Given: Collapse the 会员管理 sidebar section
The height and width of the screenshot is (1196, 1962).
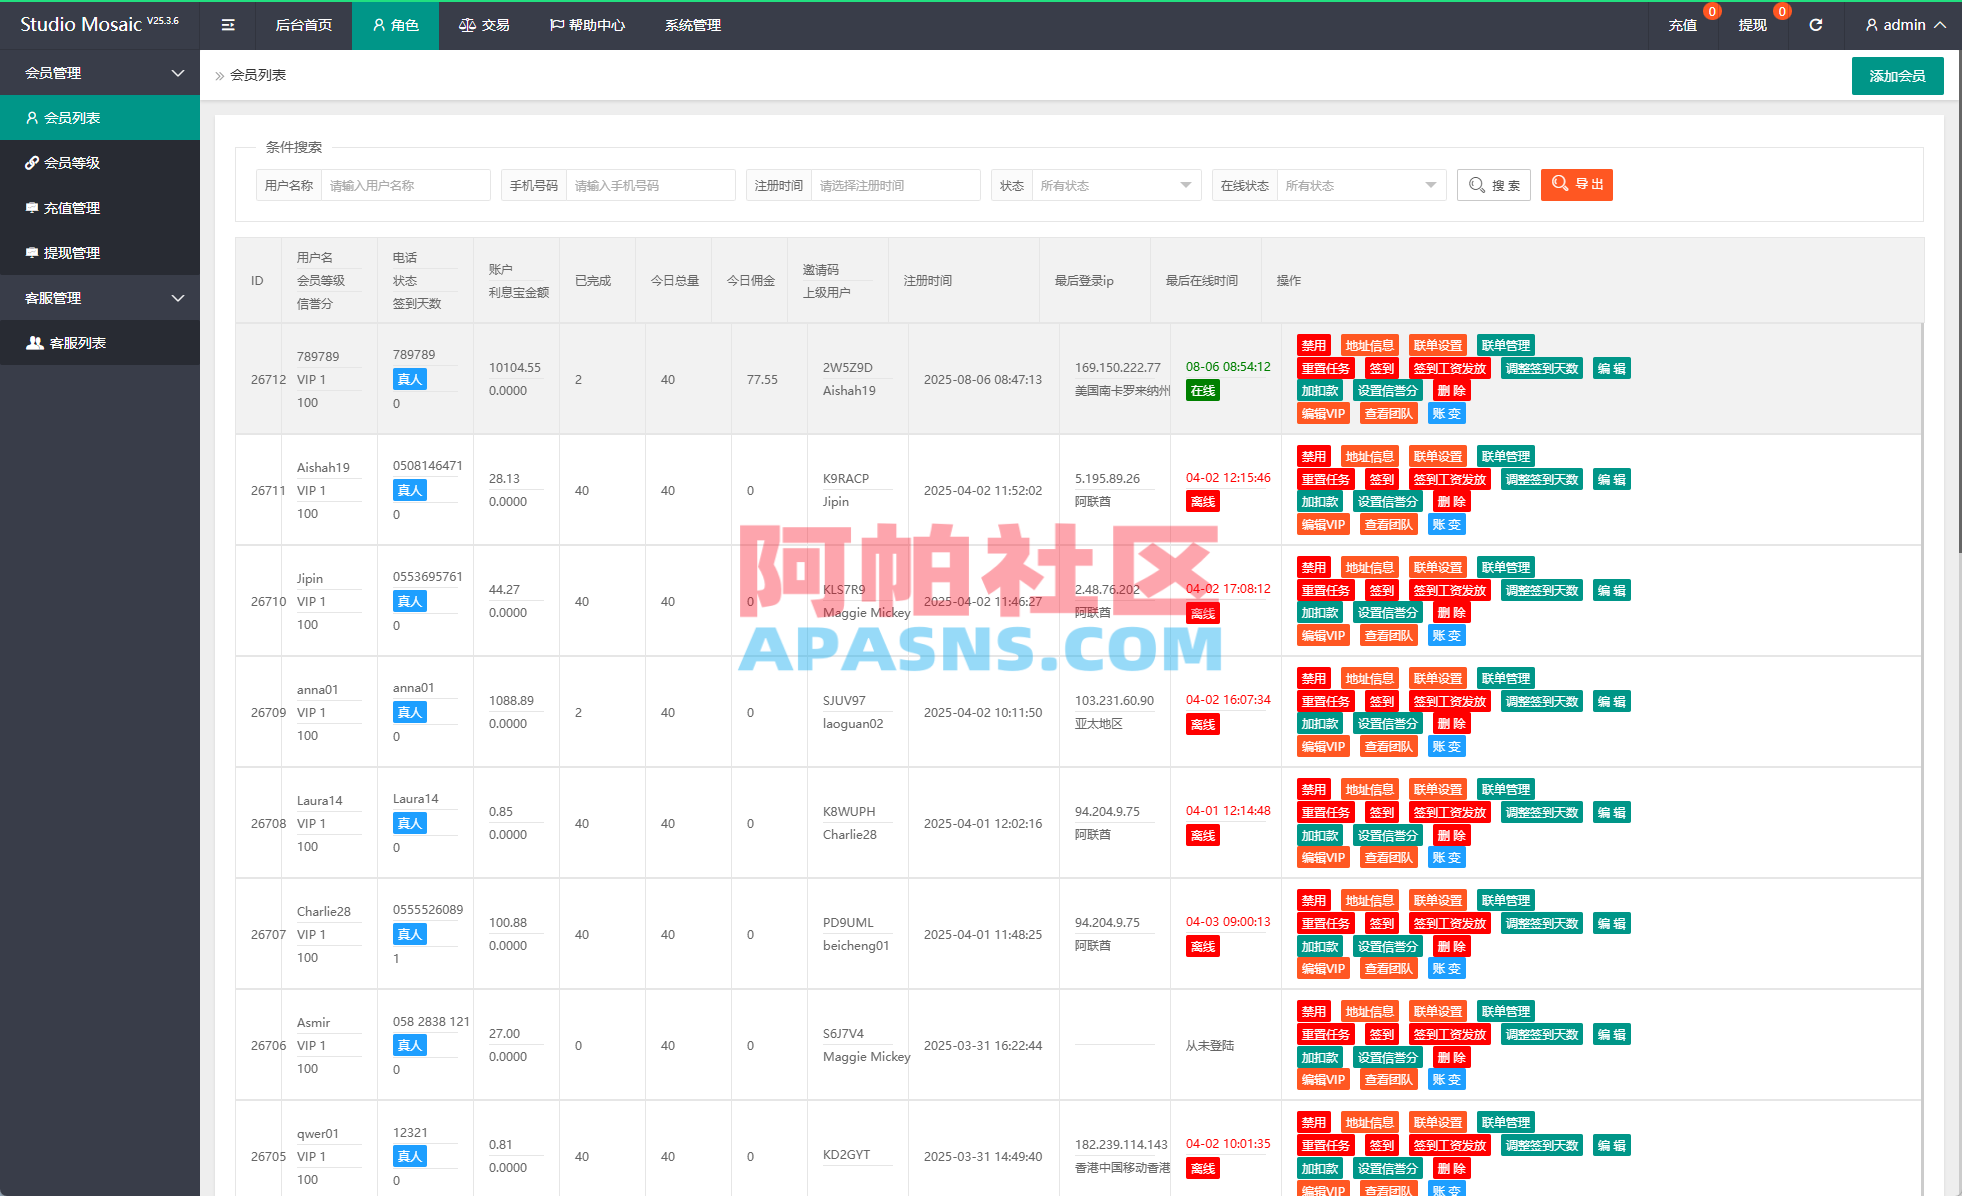Looking at the screenshot, I should [x=100, y=73].
